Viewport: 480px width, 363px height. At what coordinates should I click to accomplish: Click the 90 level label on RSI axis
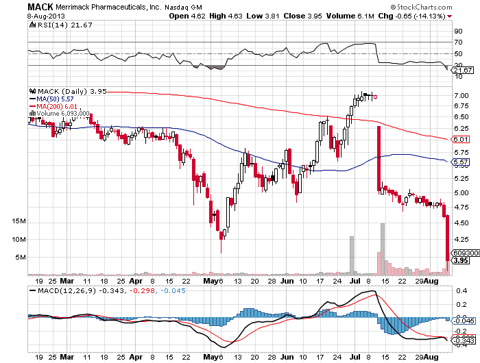458,31
